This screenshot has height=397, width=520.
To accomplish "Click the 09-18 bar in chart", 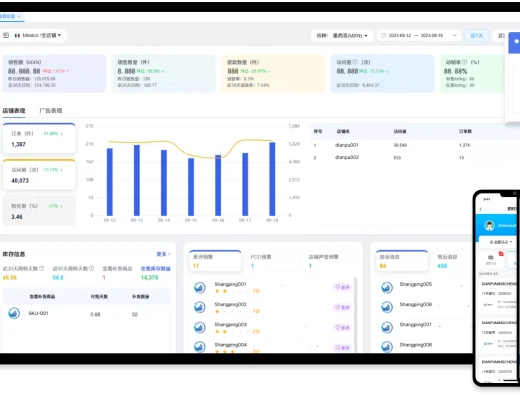I will [272, 179].
